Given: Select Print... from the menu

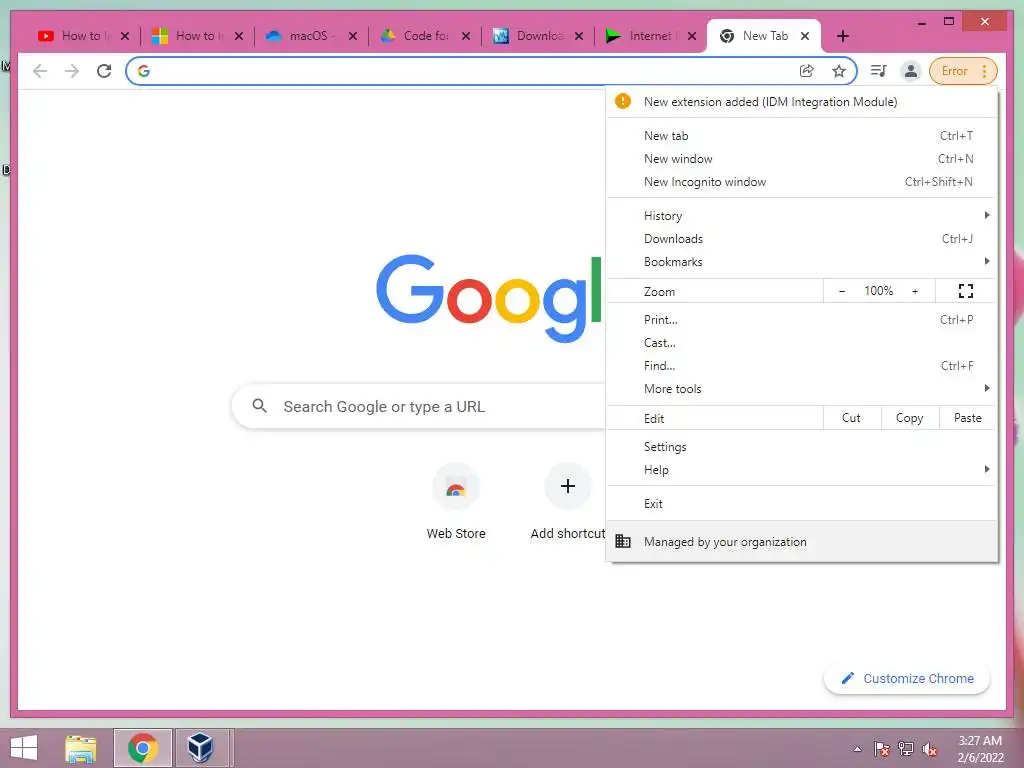Looking at the screenshot, I should pos(802,320).
